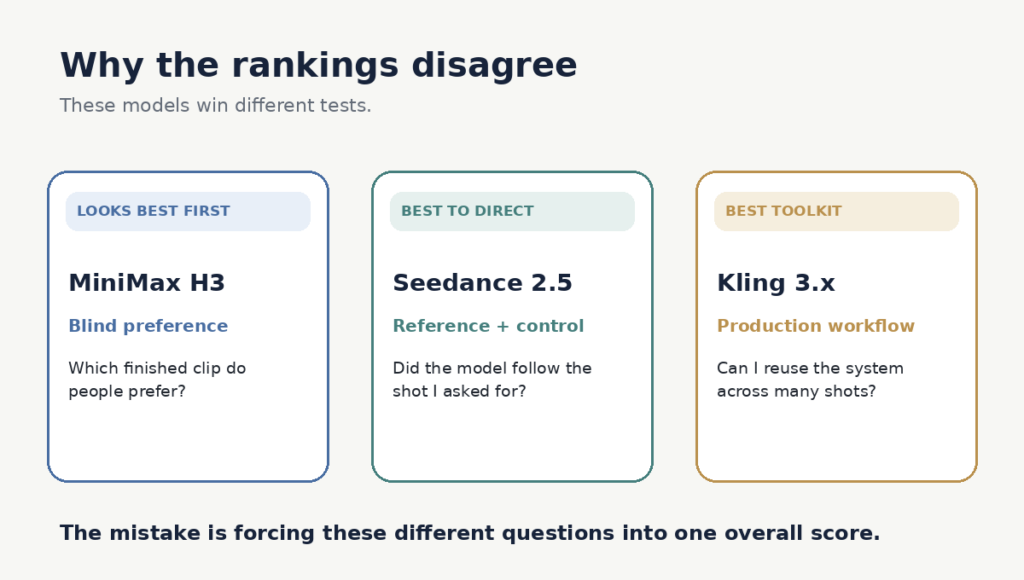This screenshot has height=580, width=1024.
Task: Click the BEST TOOLKIT badge
Action: tap(837, 211)
